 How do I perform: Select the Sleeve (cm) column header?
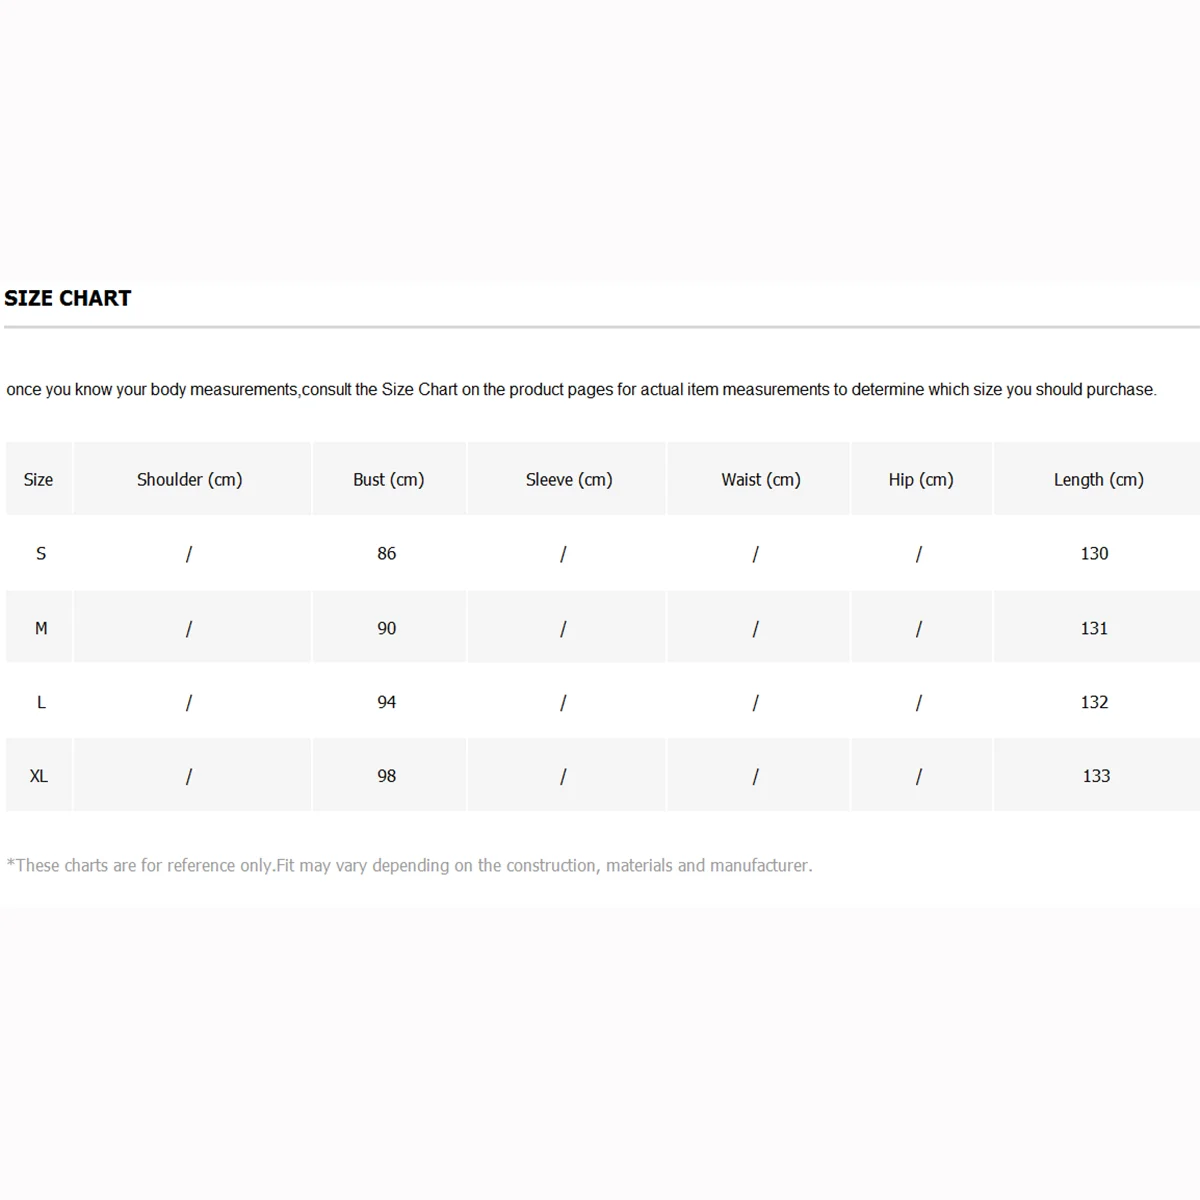[568, 480]
